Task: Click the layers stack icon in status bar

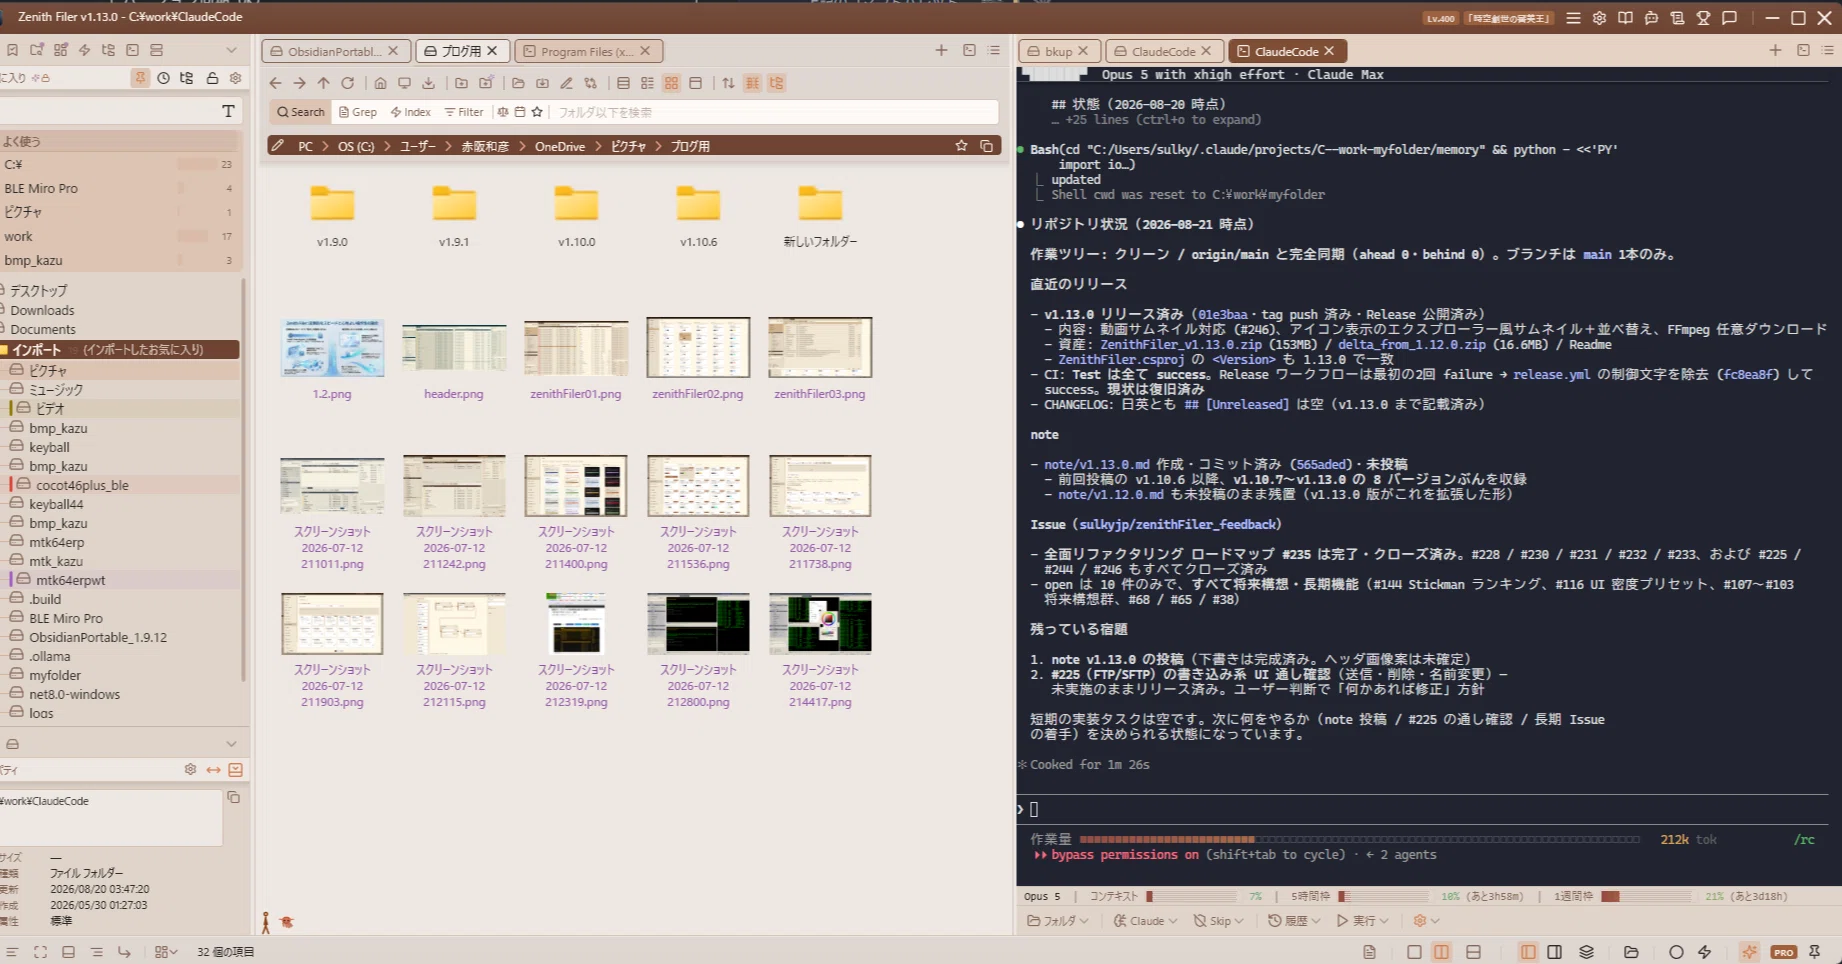Action: pyautogui.click(x=1586, y=952)
